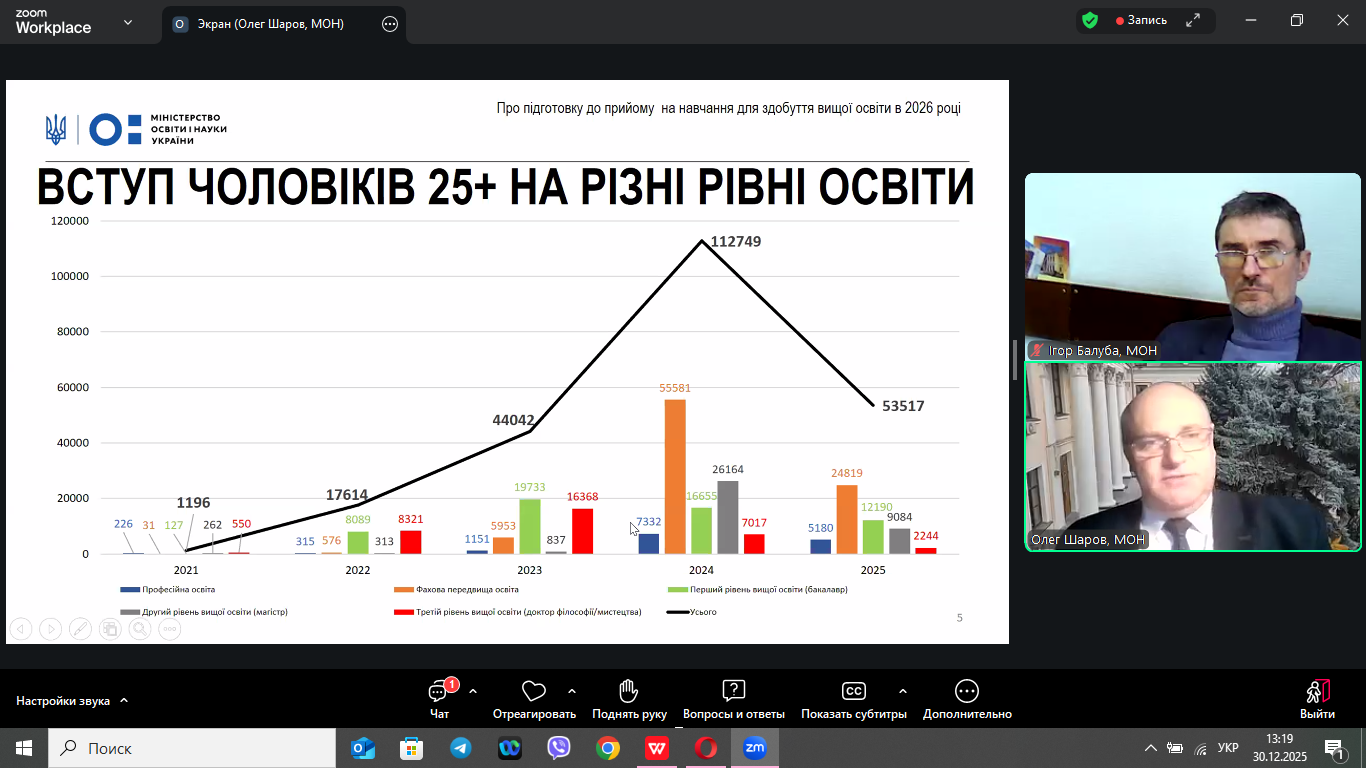Open the Windows Start menu

pyautogui.click(x=24, y=748)
